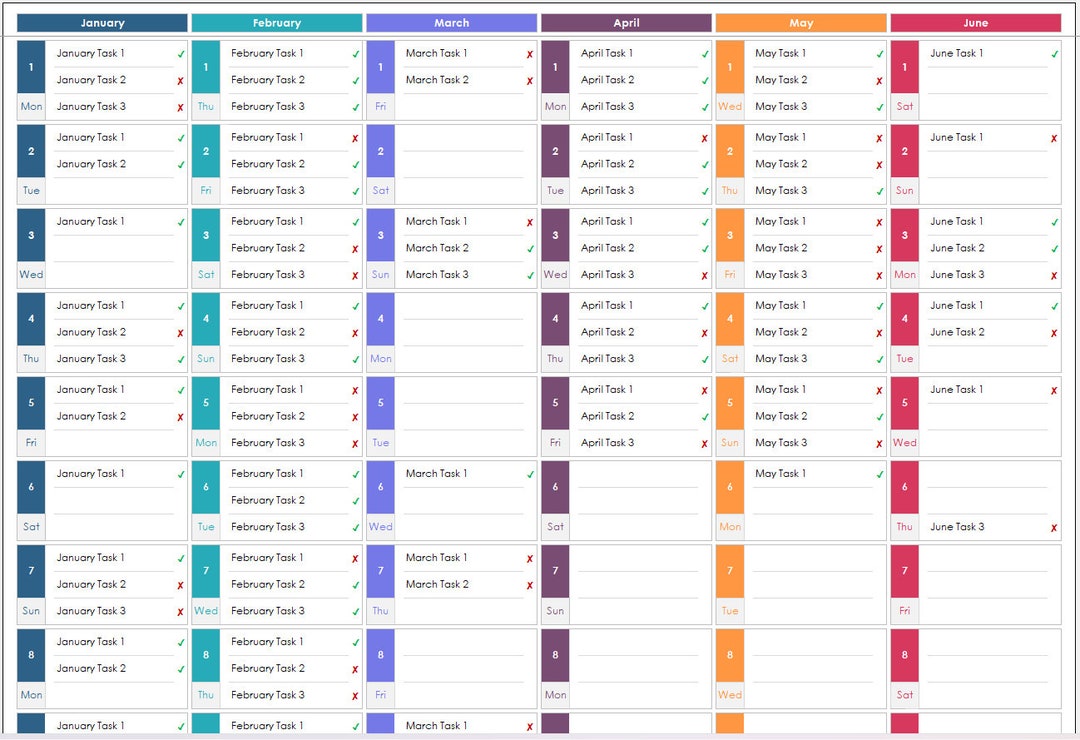The image size is (1080, 740).
Task: Select "February Task 2" on February 8
Action: [268, 668]
